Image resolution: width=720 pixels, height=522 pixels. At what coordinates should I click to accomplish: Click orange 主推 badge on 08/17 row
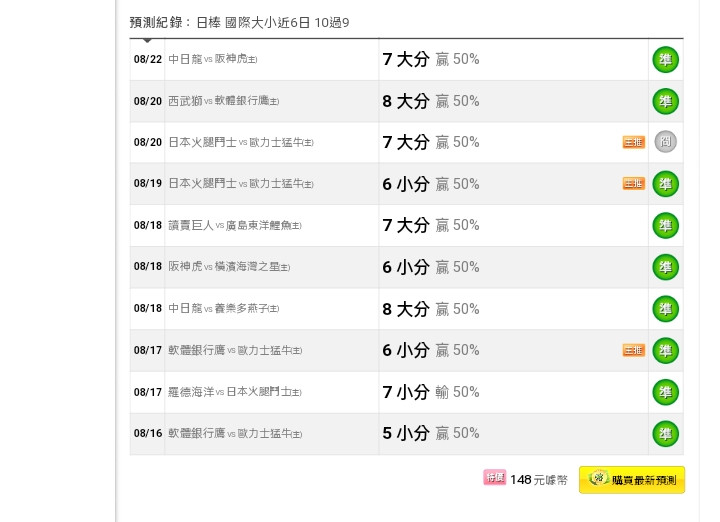click(x=634, y=350)
